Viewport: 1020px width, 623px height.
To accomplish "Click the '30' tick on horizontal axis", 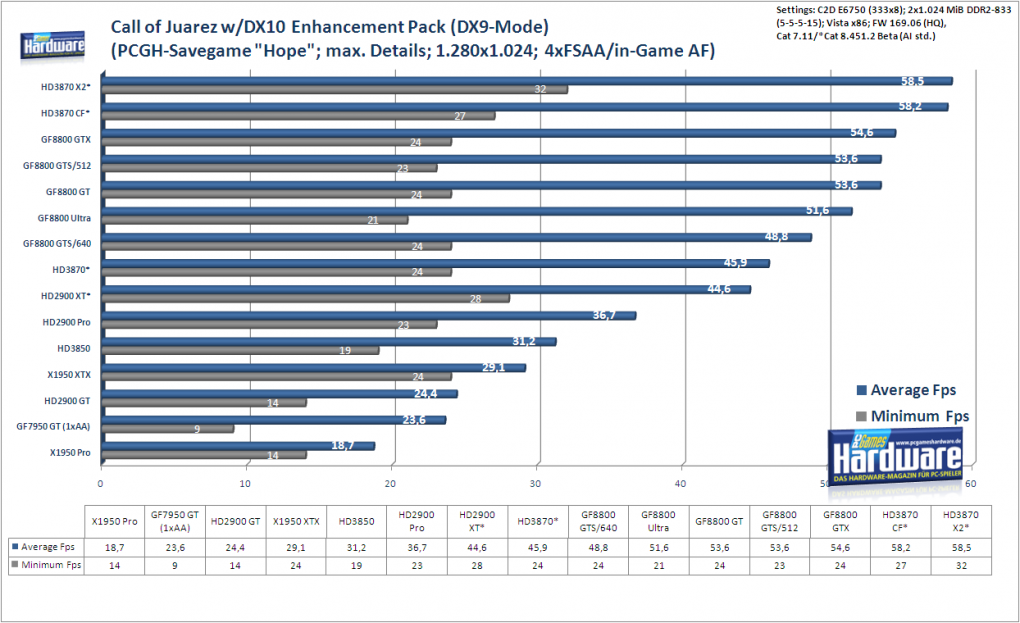I will tap(535, 483).
